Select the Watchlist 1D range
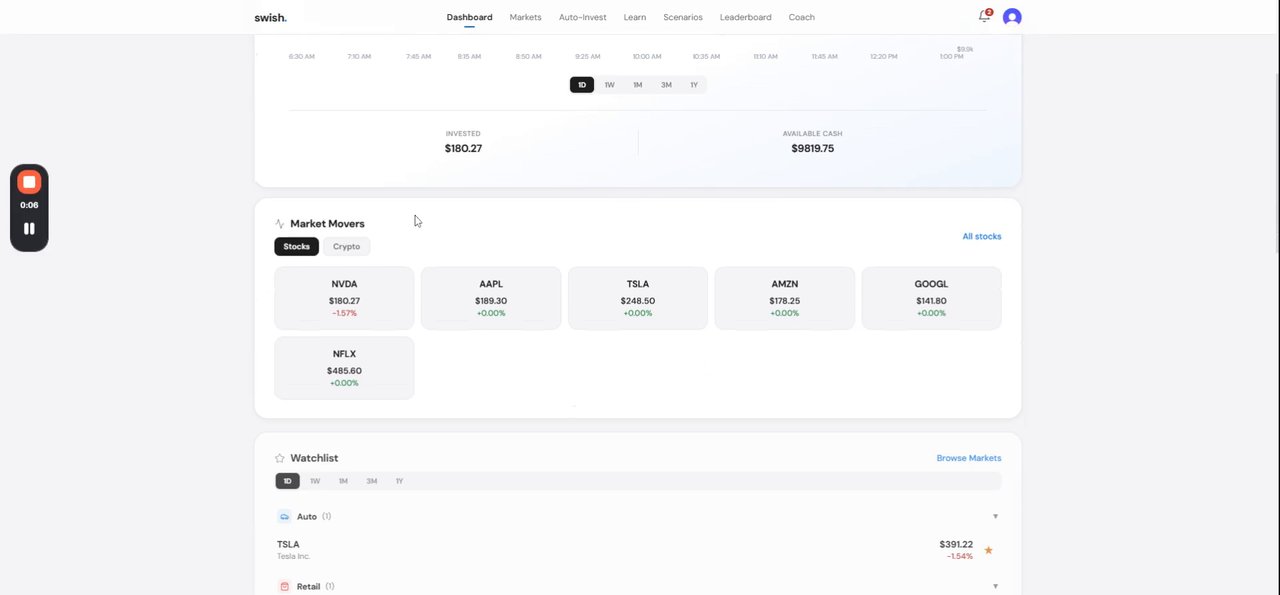 coord(287,481)
